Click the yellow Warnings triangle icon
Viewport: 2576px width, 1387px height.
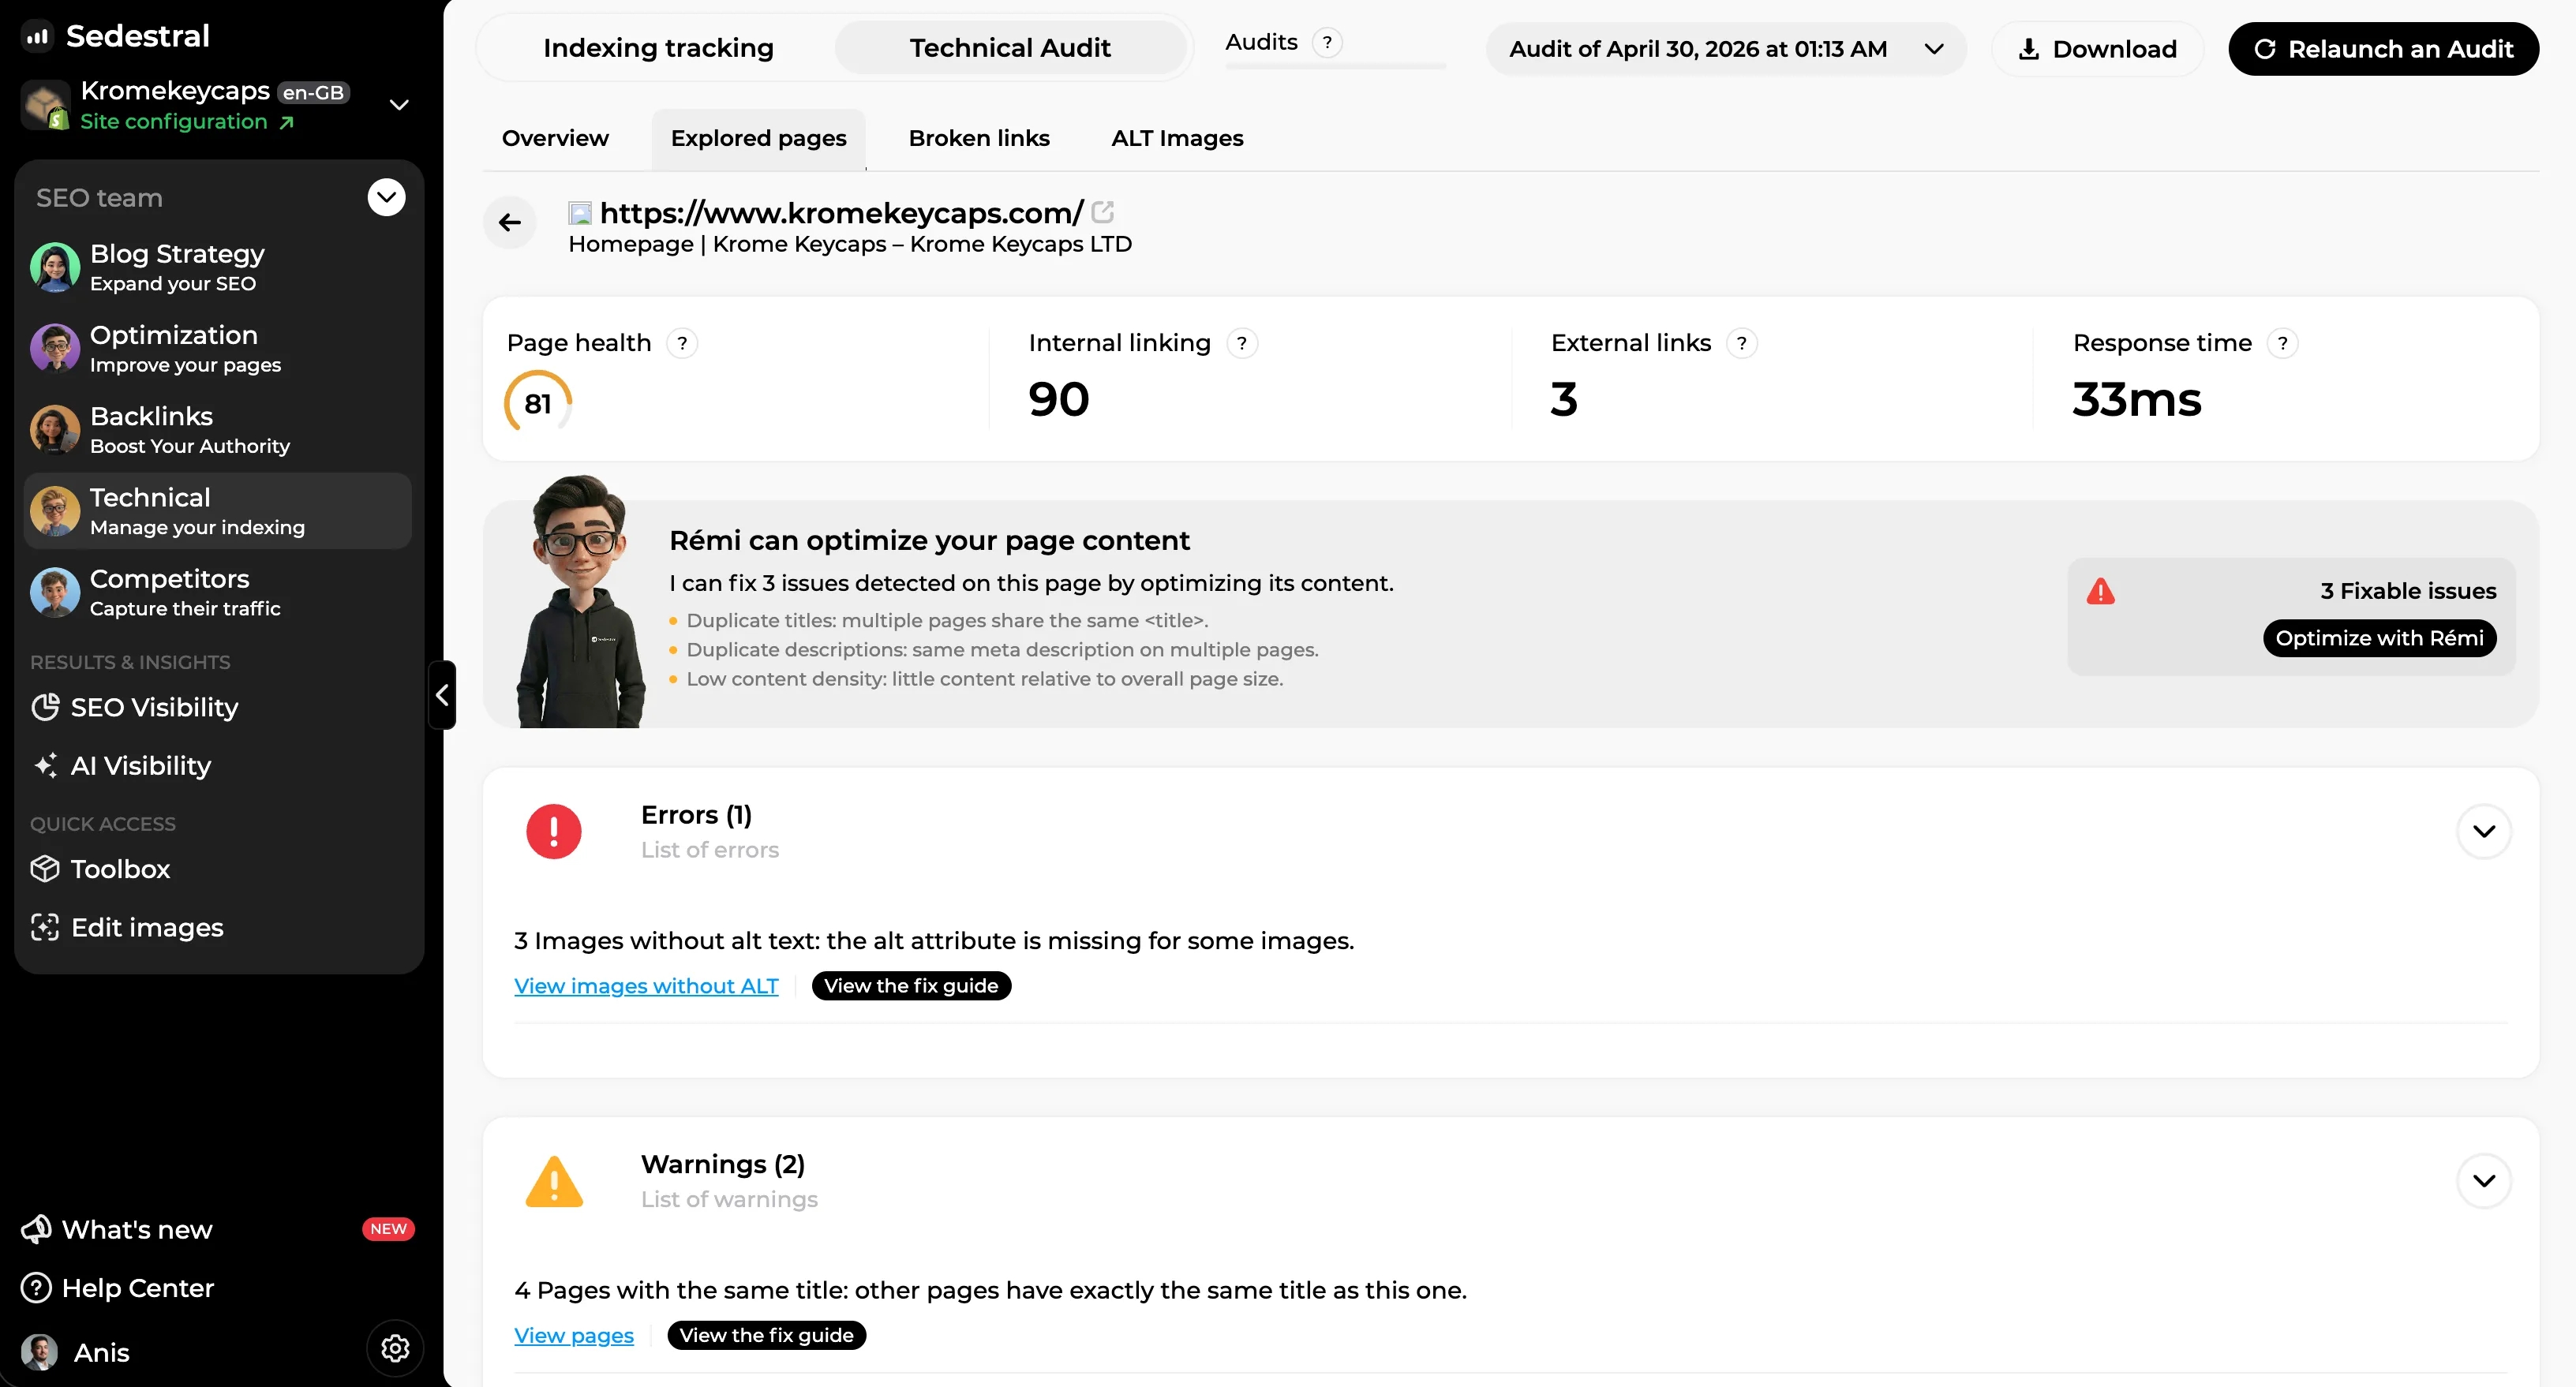pos(554,1181)
